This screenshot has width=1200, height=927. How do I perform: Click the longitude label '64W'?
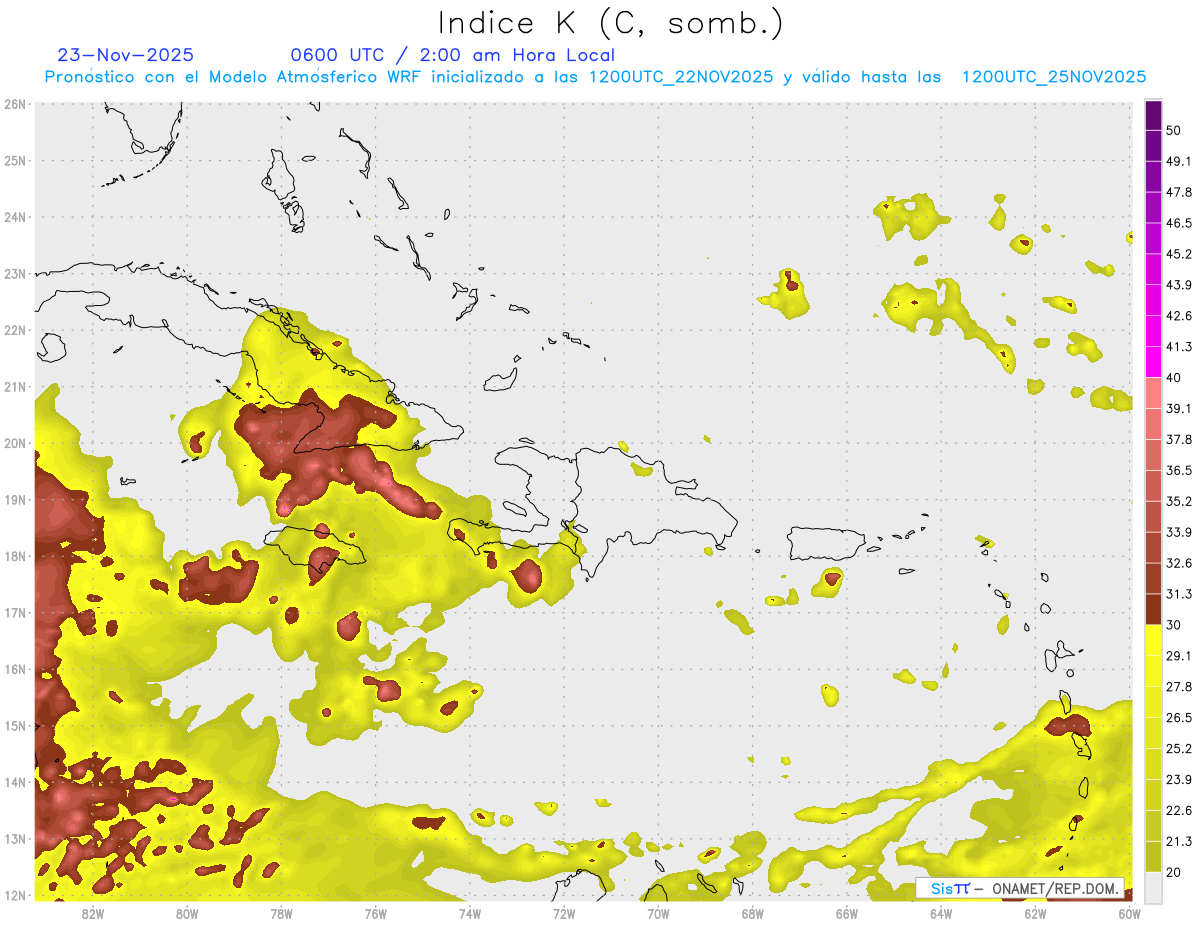[941, 913]
